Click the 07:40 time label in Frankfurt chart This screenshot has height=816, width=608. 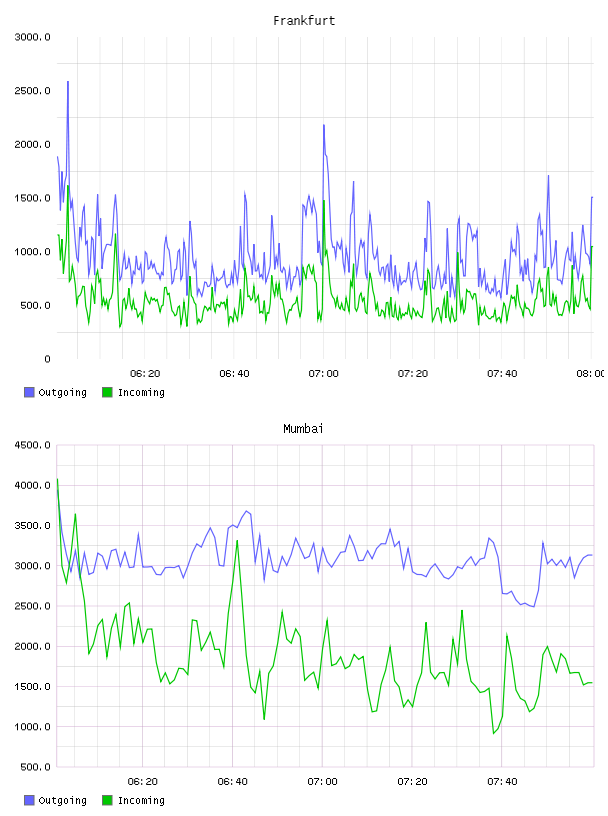tap(502, 374)
